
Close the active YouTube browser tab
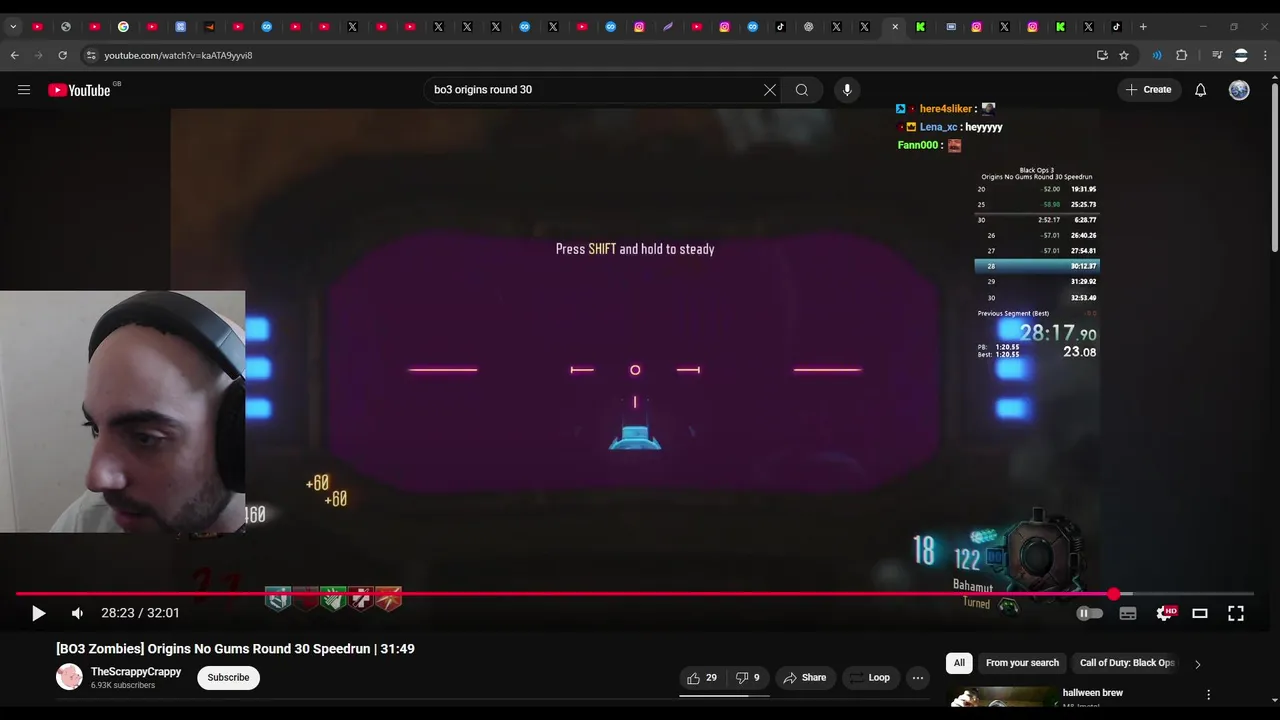click(x=895, y=27)
